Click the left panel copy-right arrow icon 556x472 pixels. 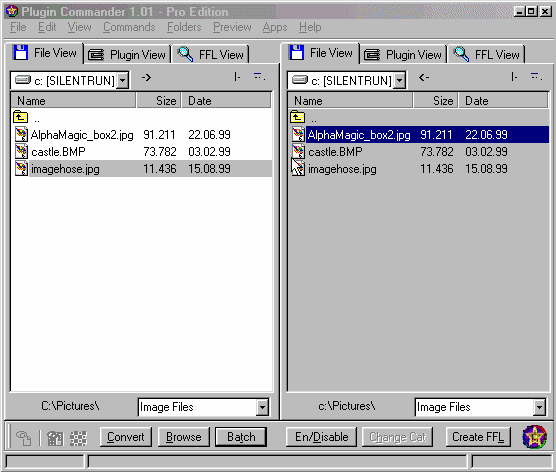146,77
